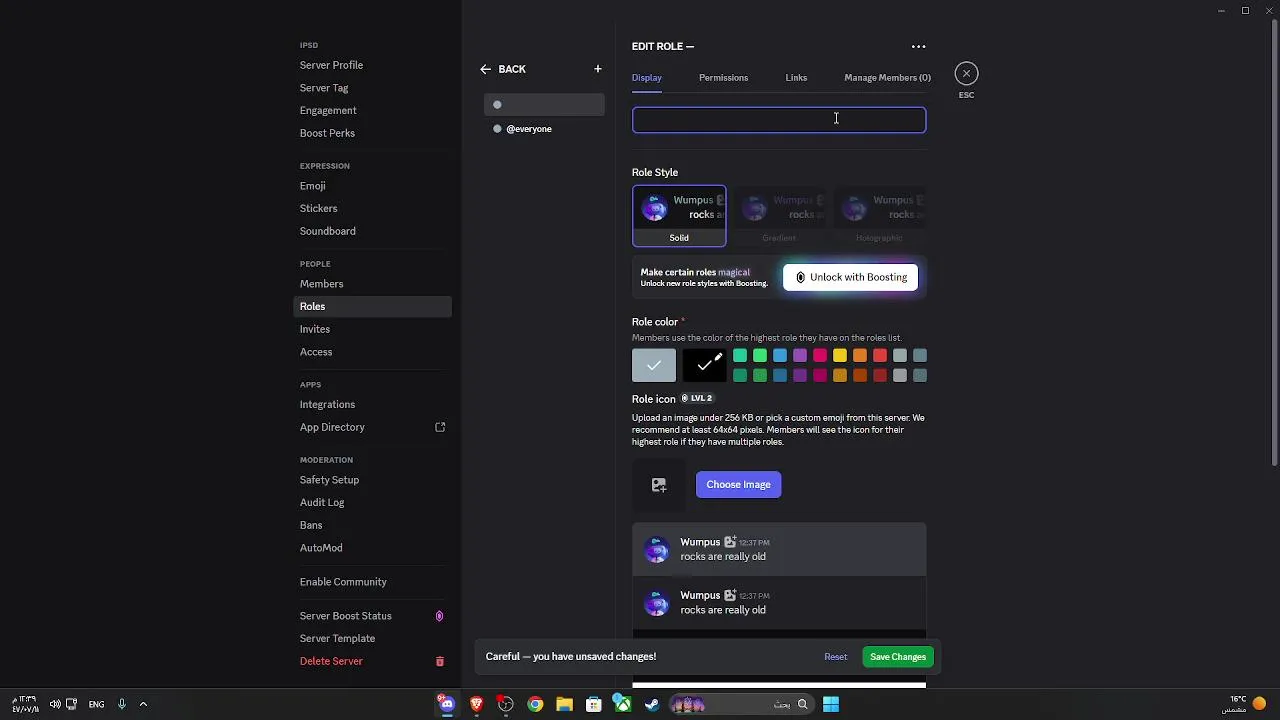This screenshot has height=720, width=1280.
Task: Pick the bright blue role color swatch
Action: (x=780, y=355)
